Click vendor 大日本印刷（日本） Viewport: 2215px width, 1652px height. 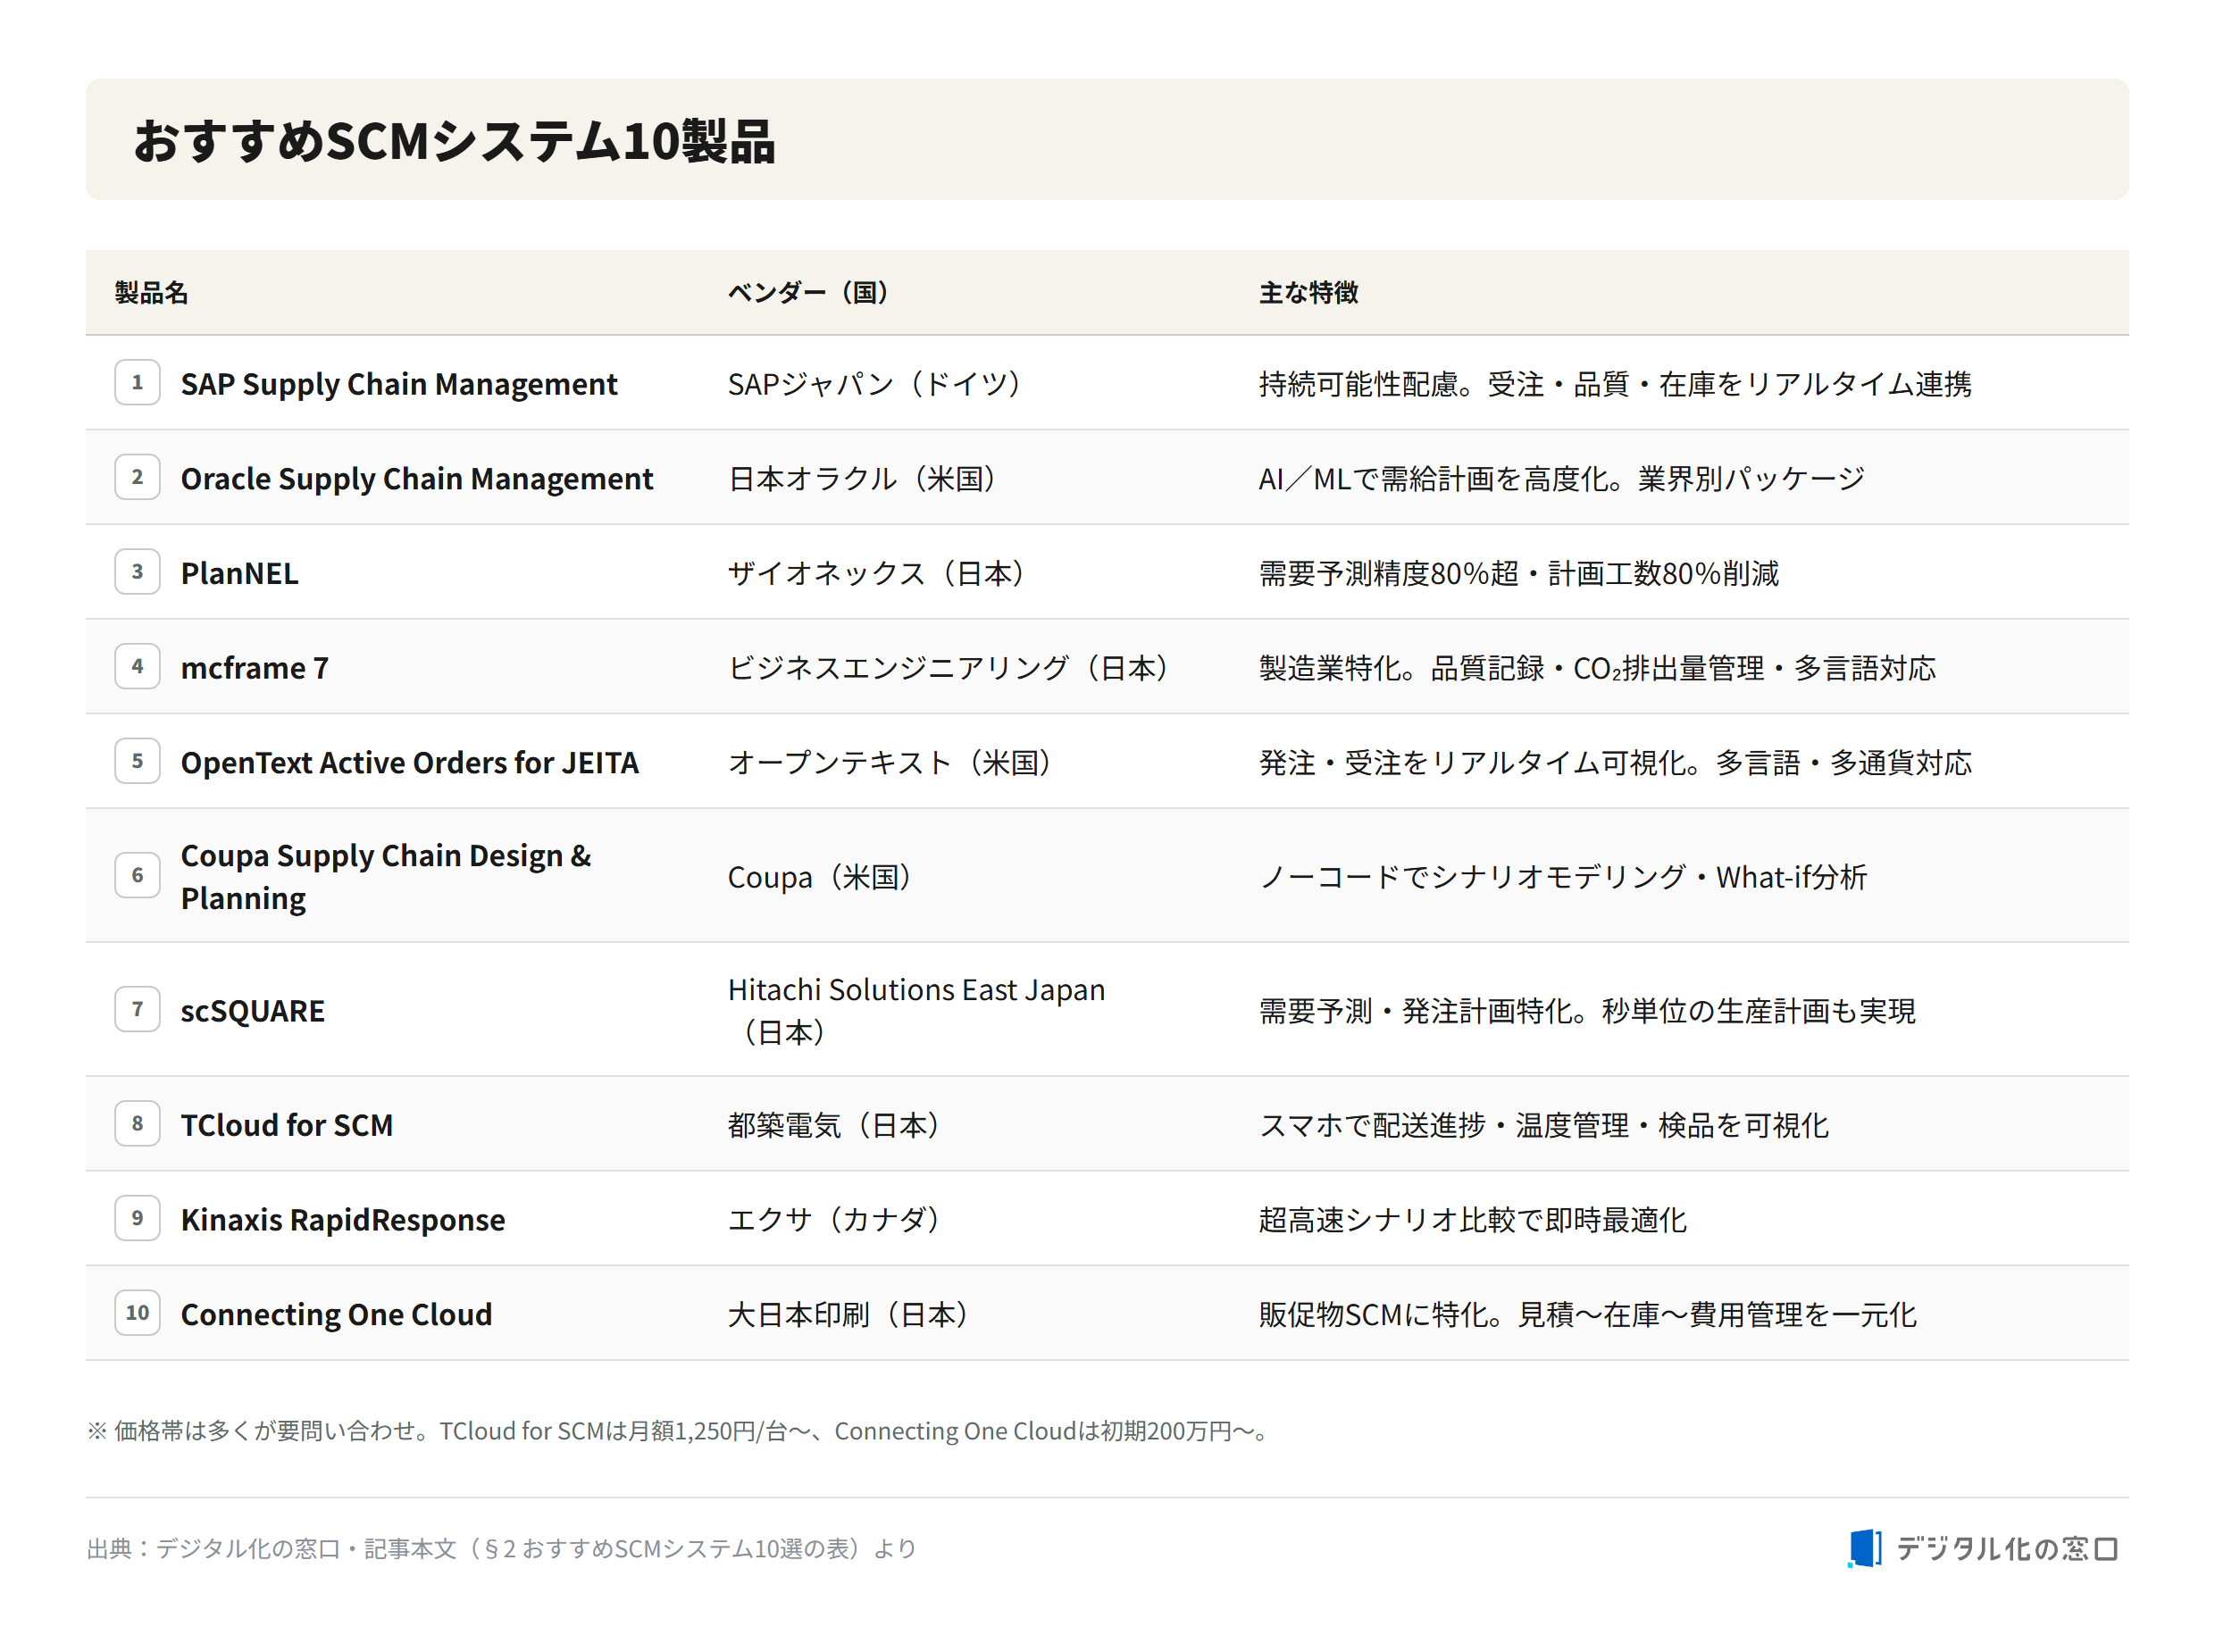[848, 1315]
